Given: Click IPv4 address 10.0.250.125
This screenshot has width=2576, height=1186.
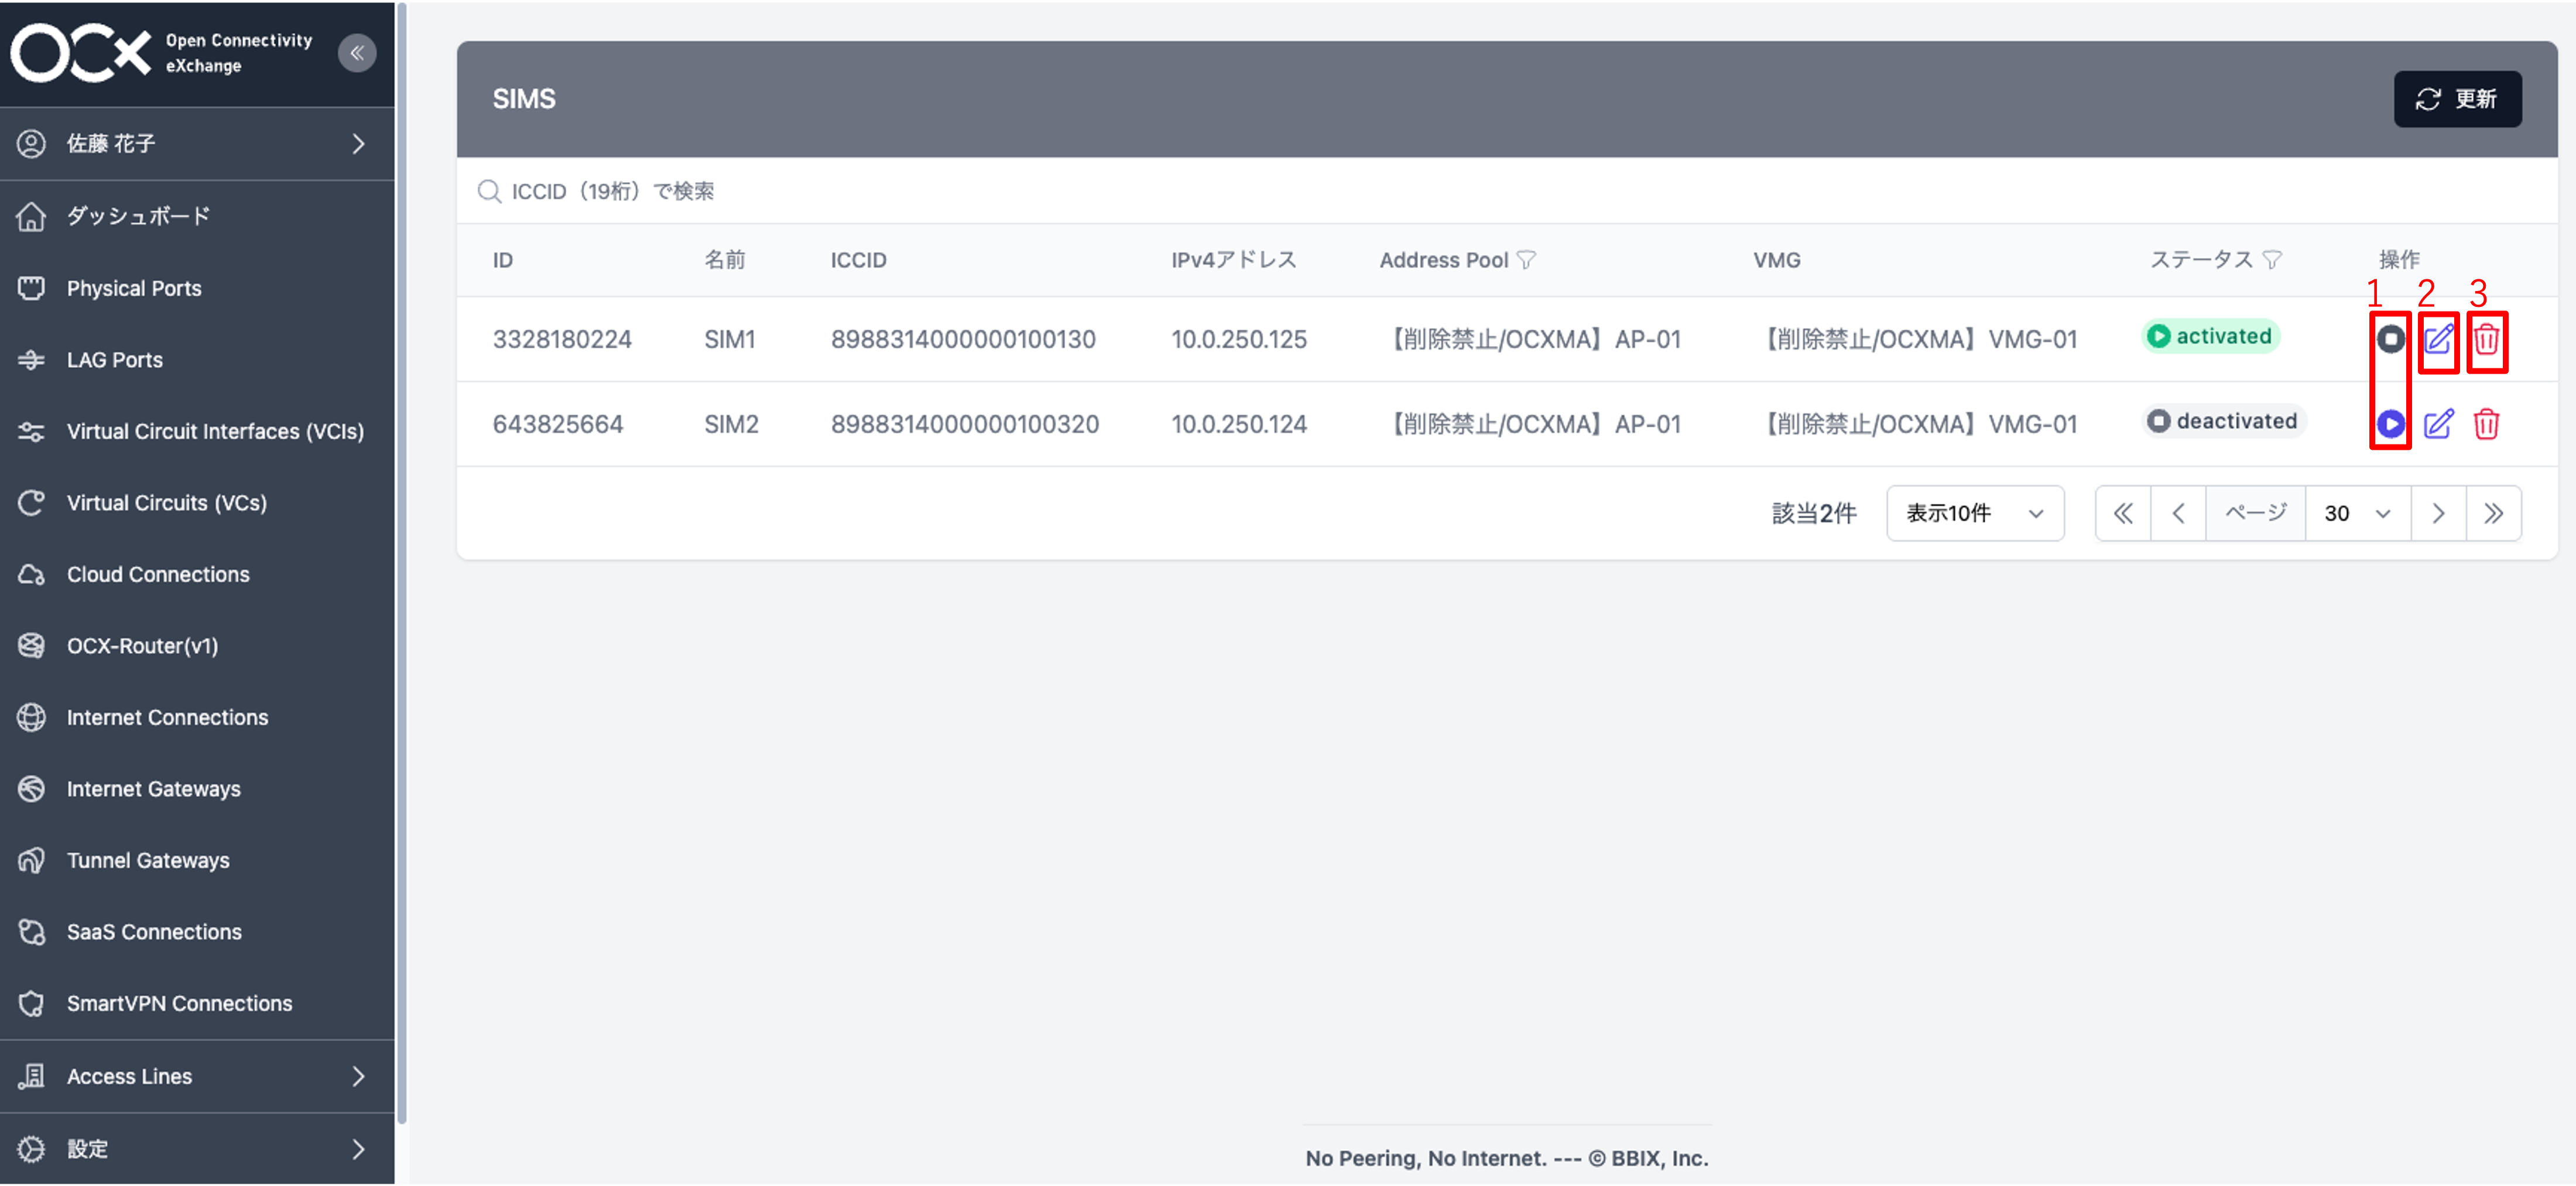Looking at the screenshot, I should pyautogui.click(x=1239, y=339).
